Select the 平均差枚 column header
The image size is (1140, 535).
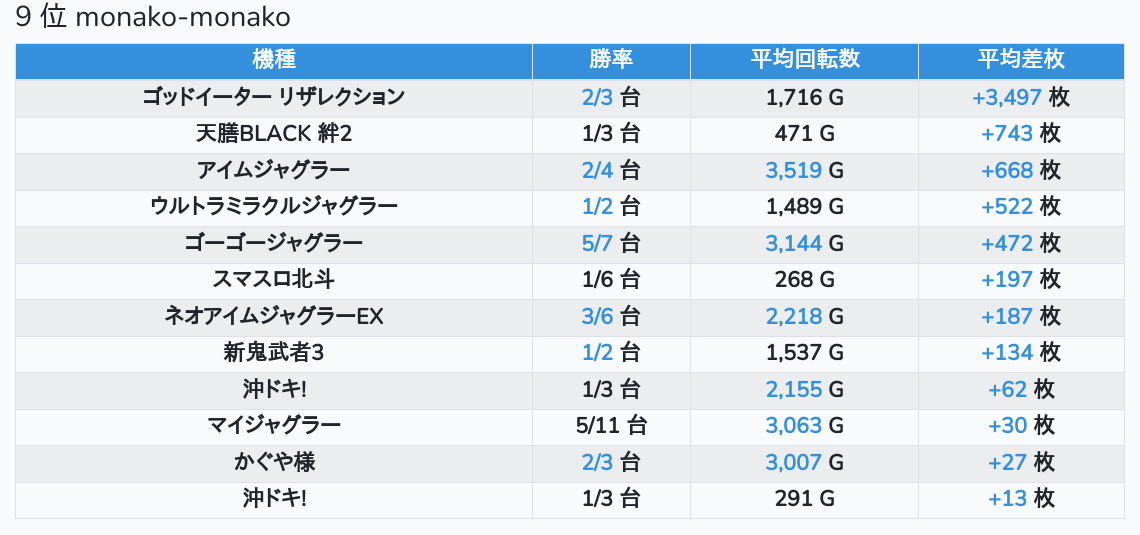[x=1020, y=60]
